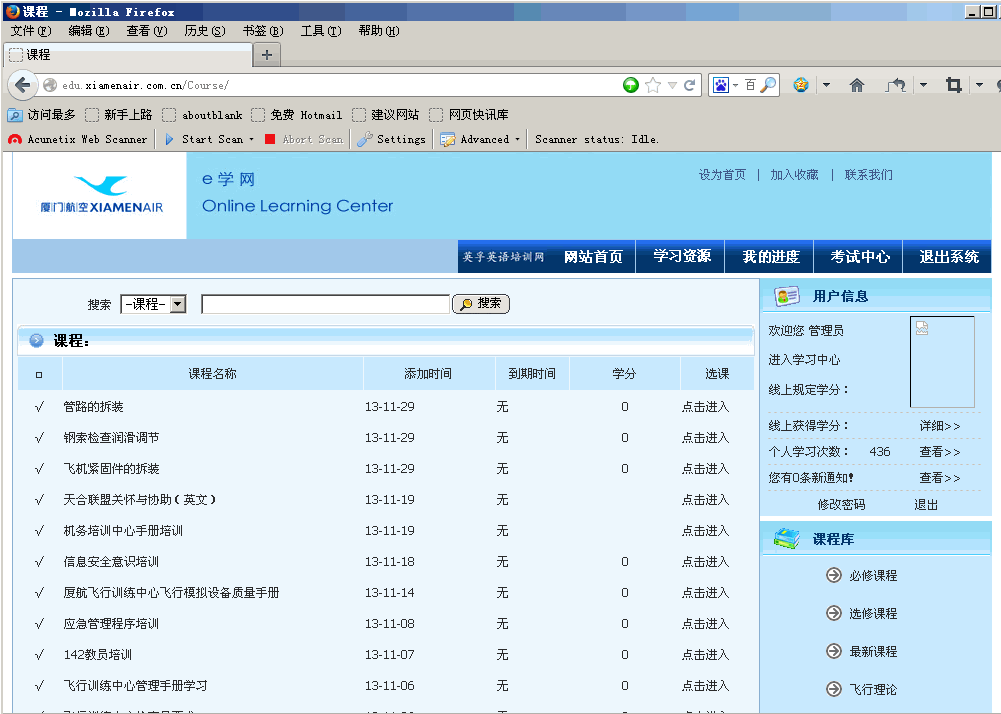The height and width of the screenshot is (714, 1001).
Task: Open the 书签 menu
Action: [x=263, y=31]
